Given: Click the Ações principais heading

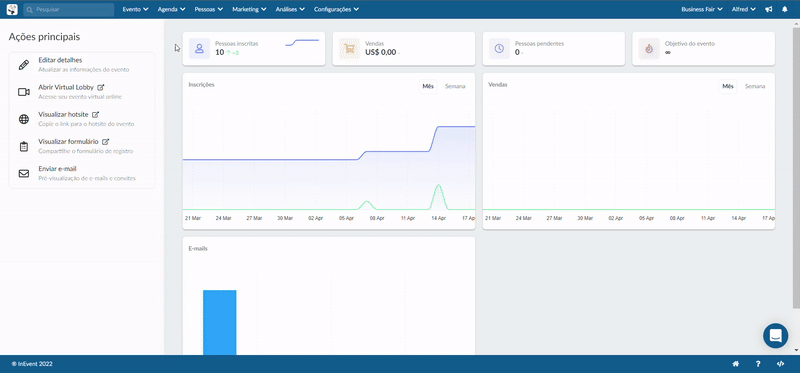Looking at the screenshot, I should 44,37.
